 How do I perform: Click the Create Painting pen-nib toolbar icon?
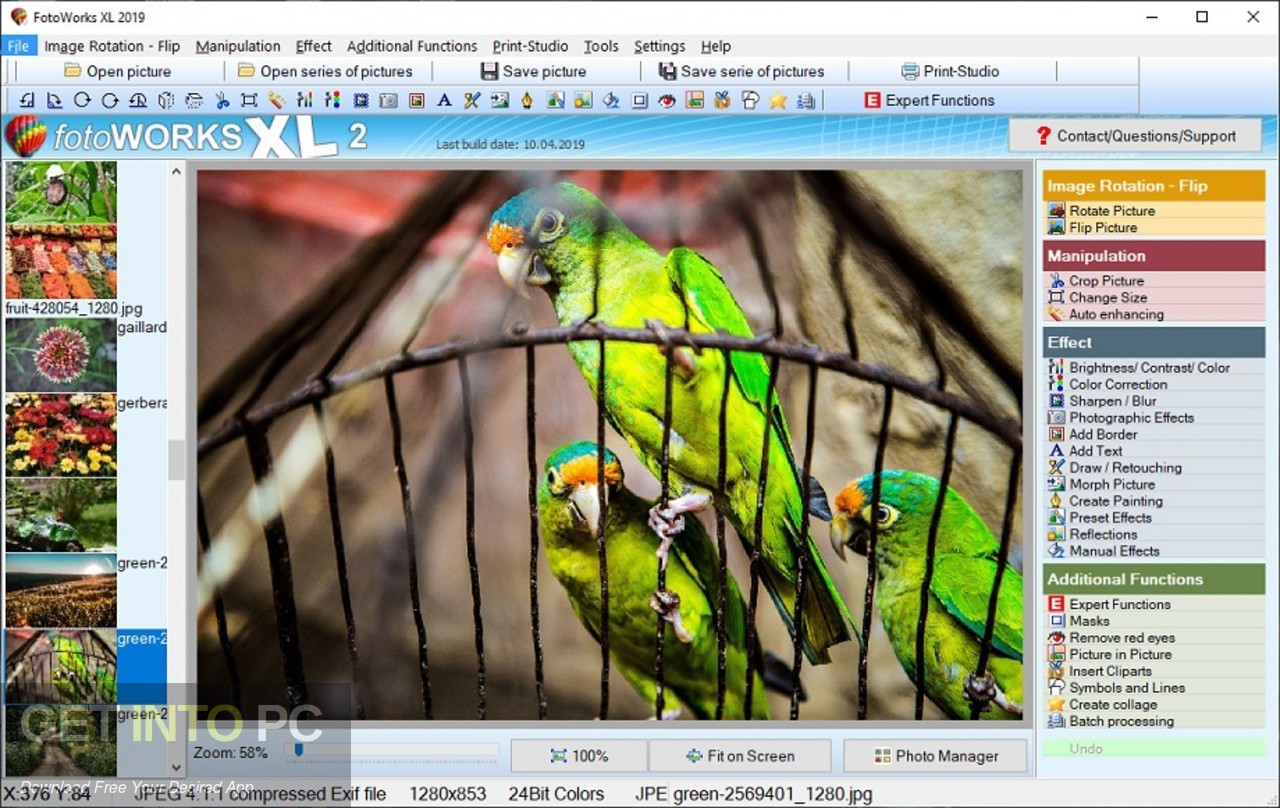point(527,100)
